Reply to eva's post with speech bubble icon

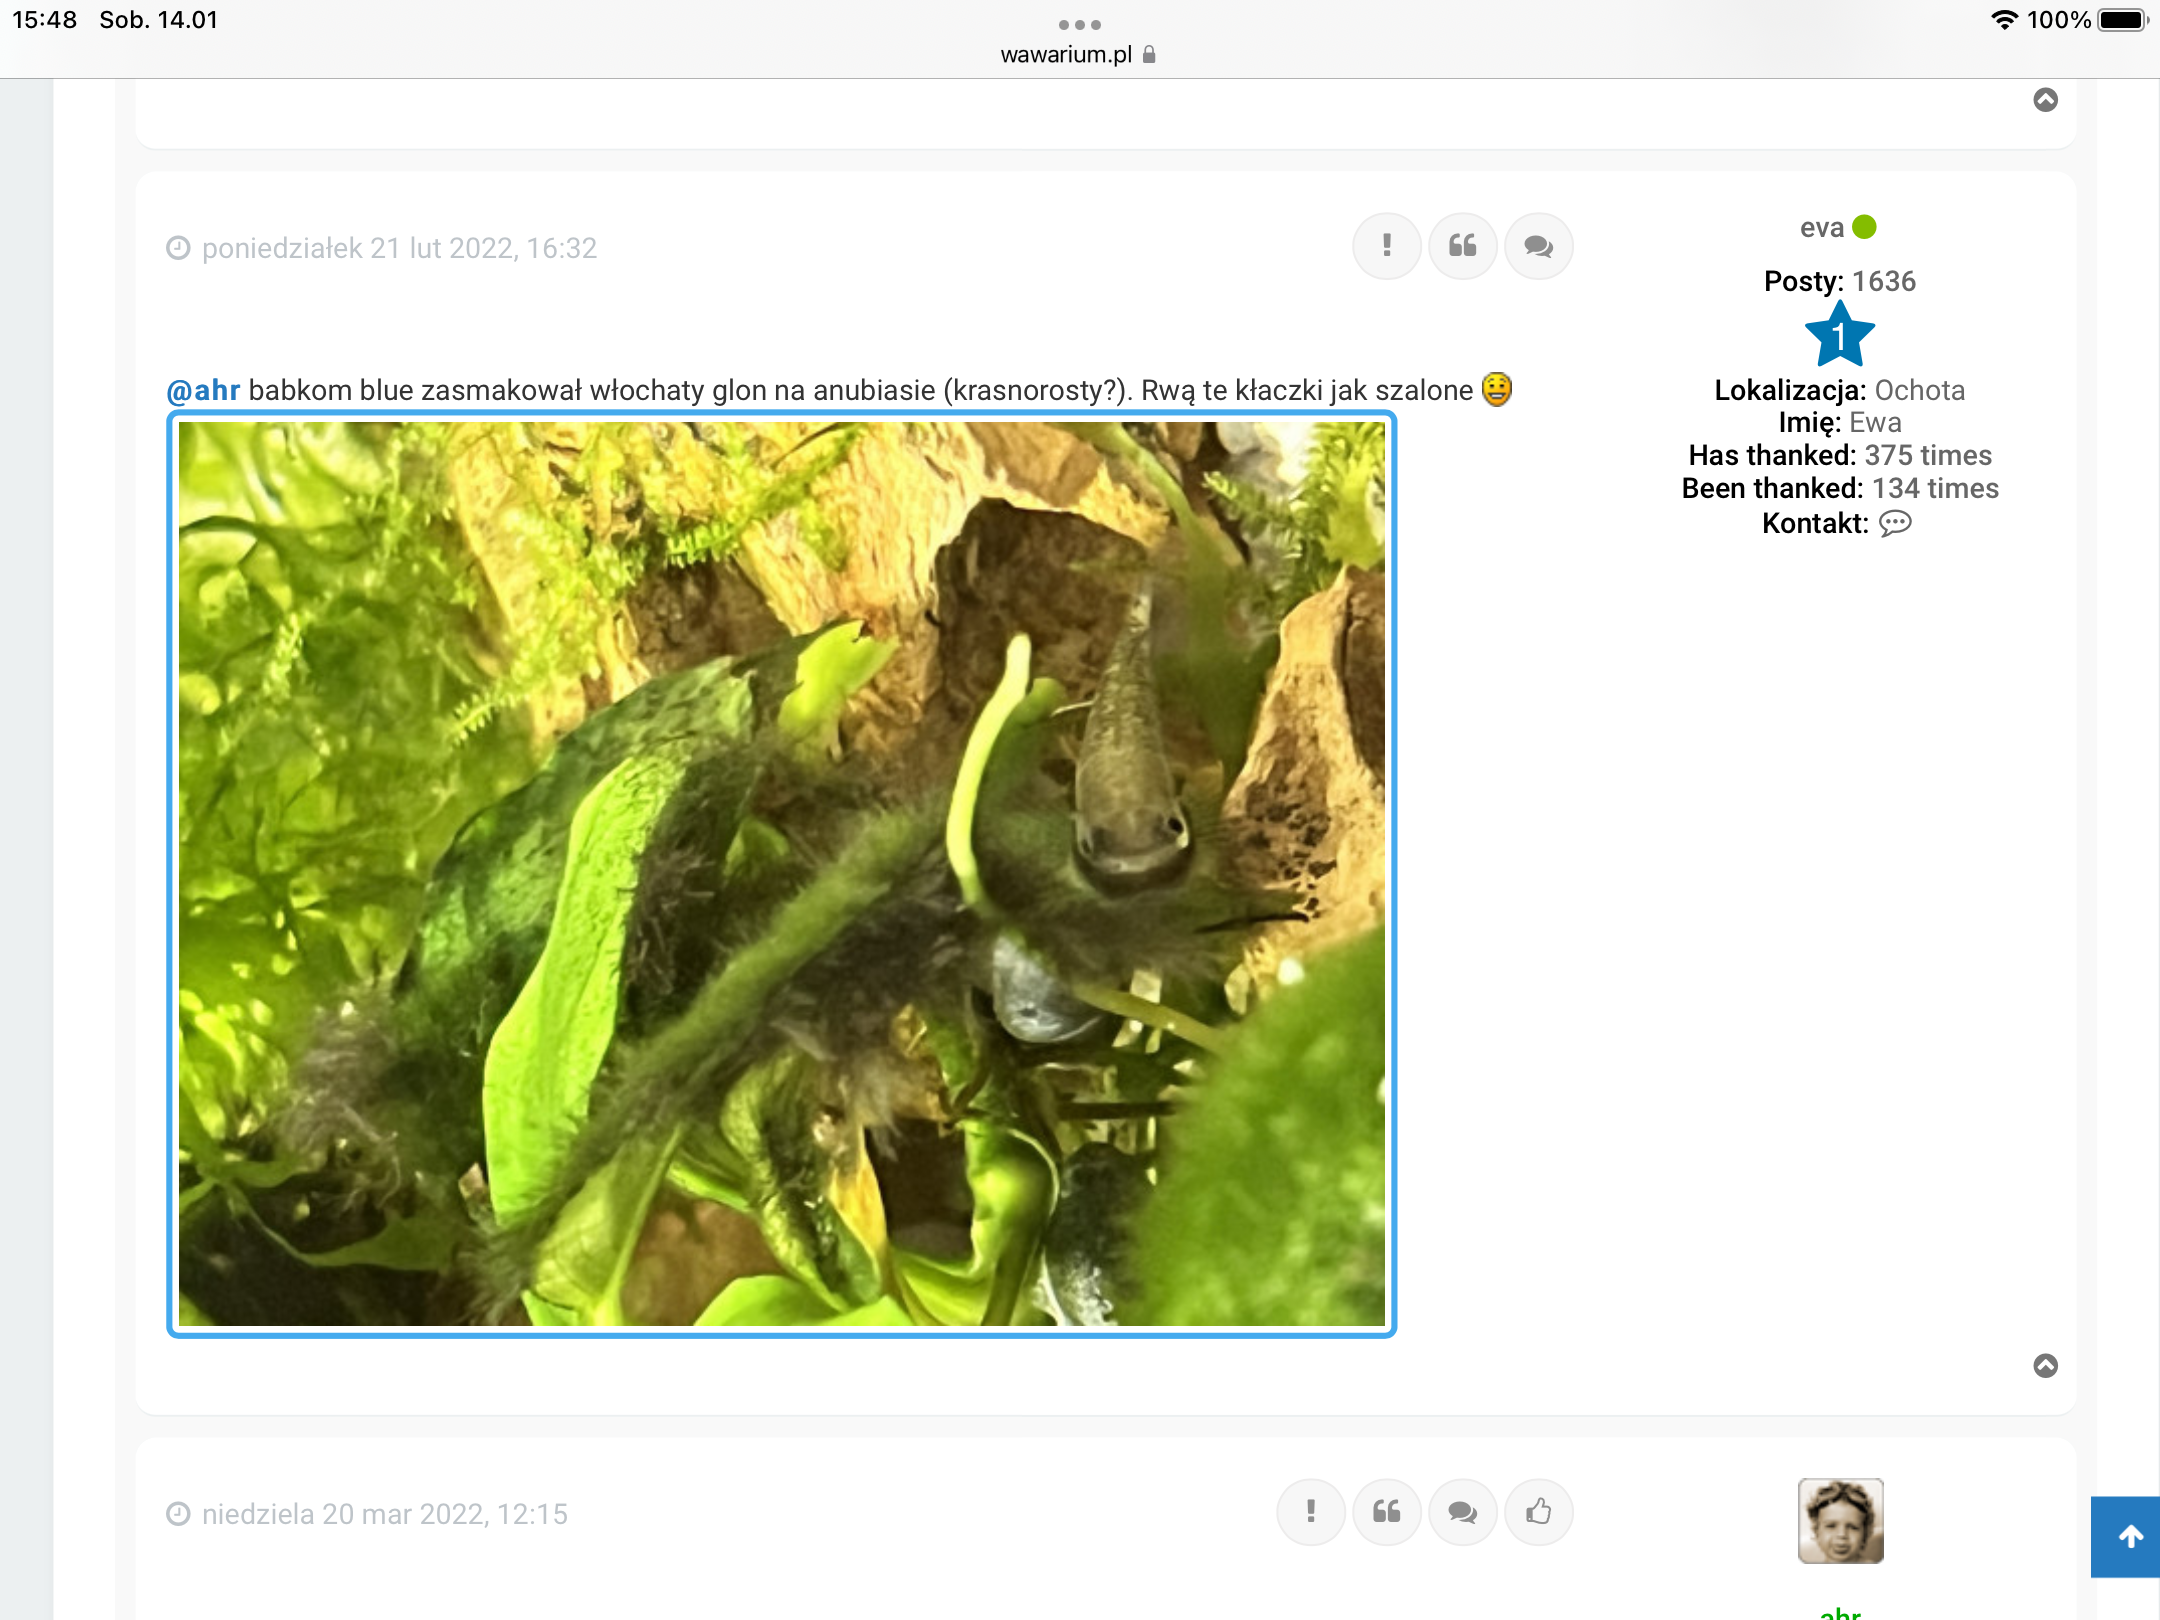point(1538,246)
